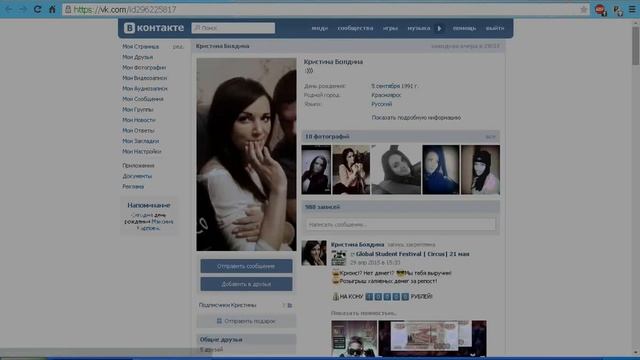Open музыка in the header menu
The height and width of the screenshot is (360, 640).
[x=418, y=28]
